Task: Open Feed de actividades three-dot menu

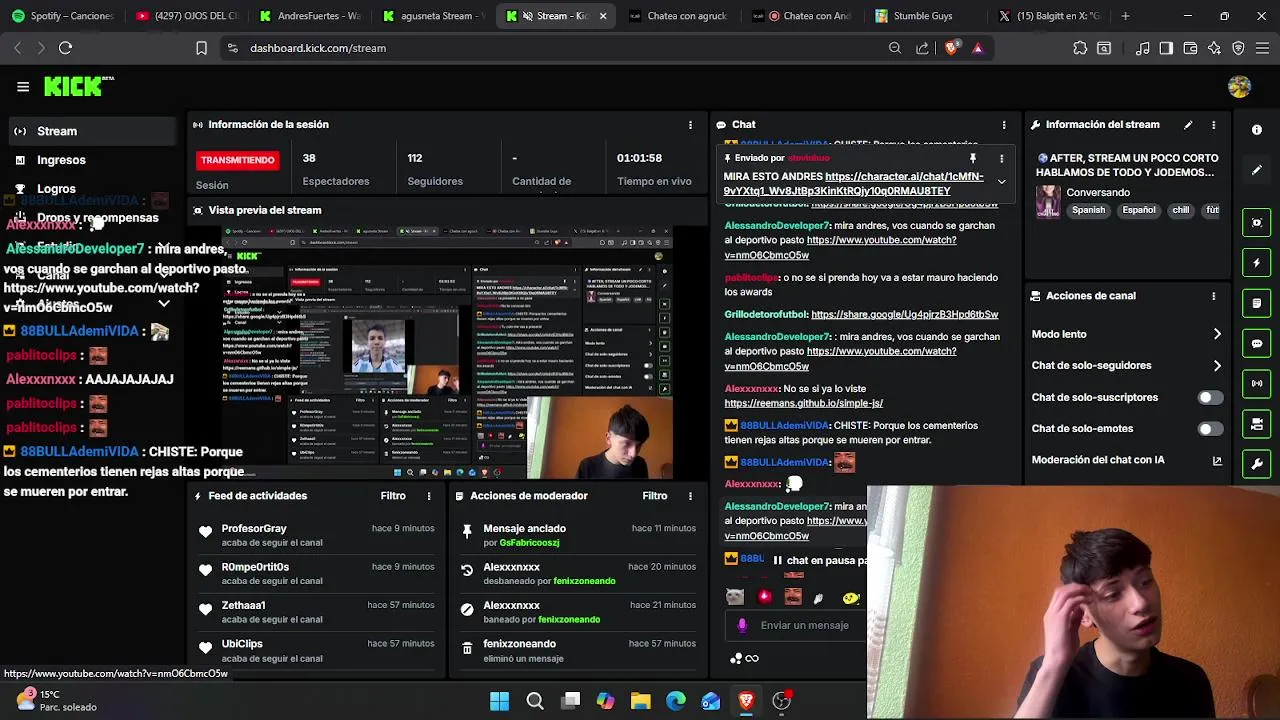Action: pyautogui.click(x=429, y=496)
